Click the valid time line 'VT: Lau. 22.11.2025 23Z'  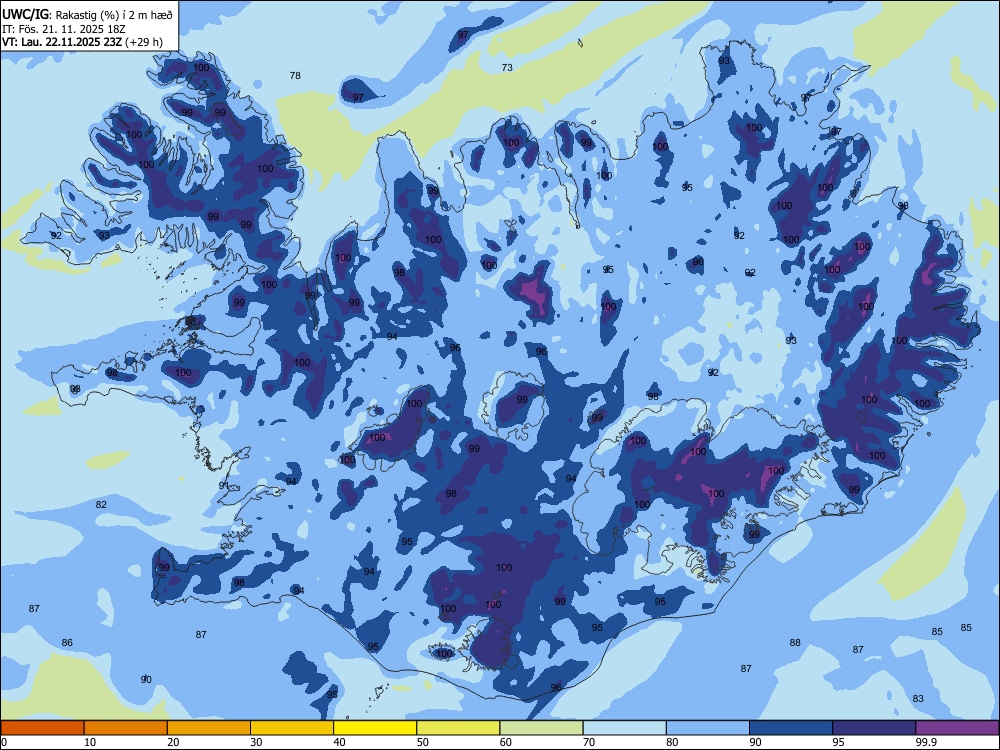62,42
